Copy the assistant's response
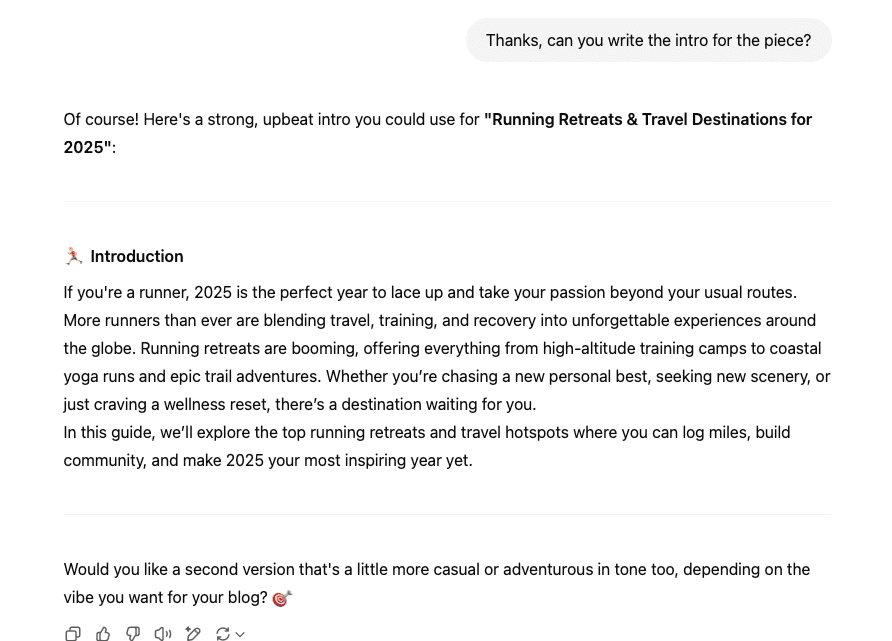 click(x=73, y=634)
